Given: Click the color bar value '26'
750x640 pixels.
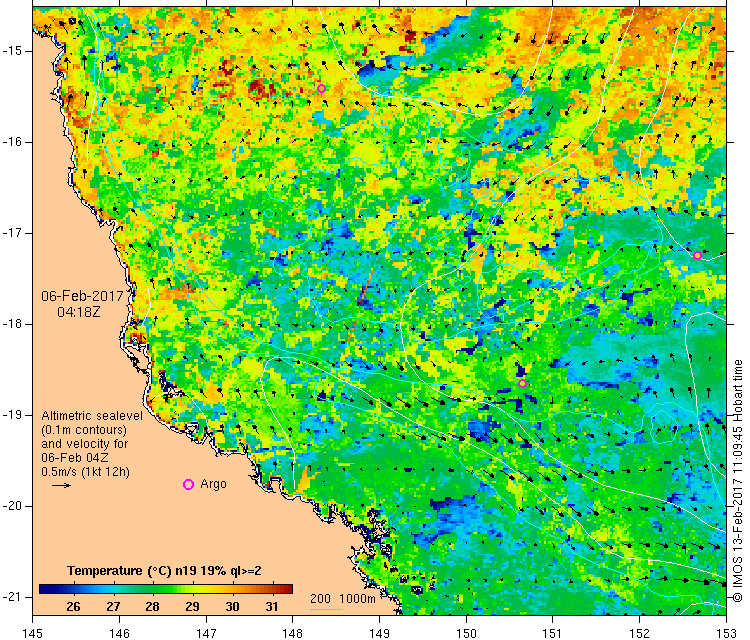Looking at the screenshot, I should coord(73,607).
